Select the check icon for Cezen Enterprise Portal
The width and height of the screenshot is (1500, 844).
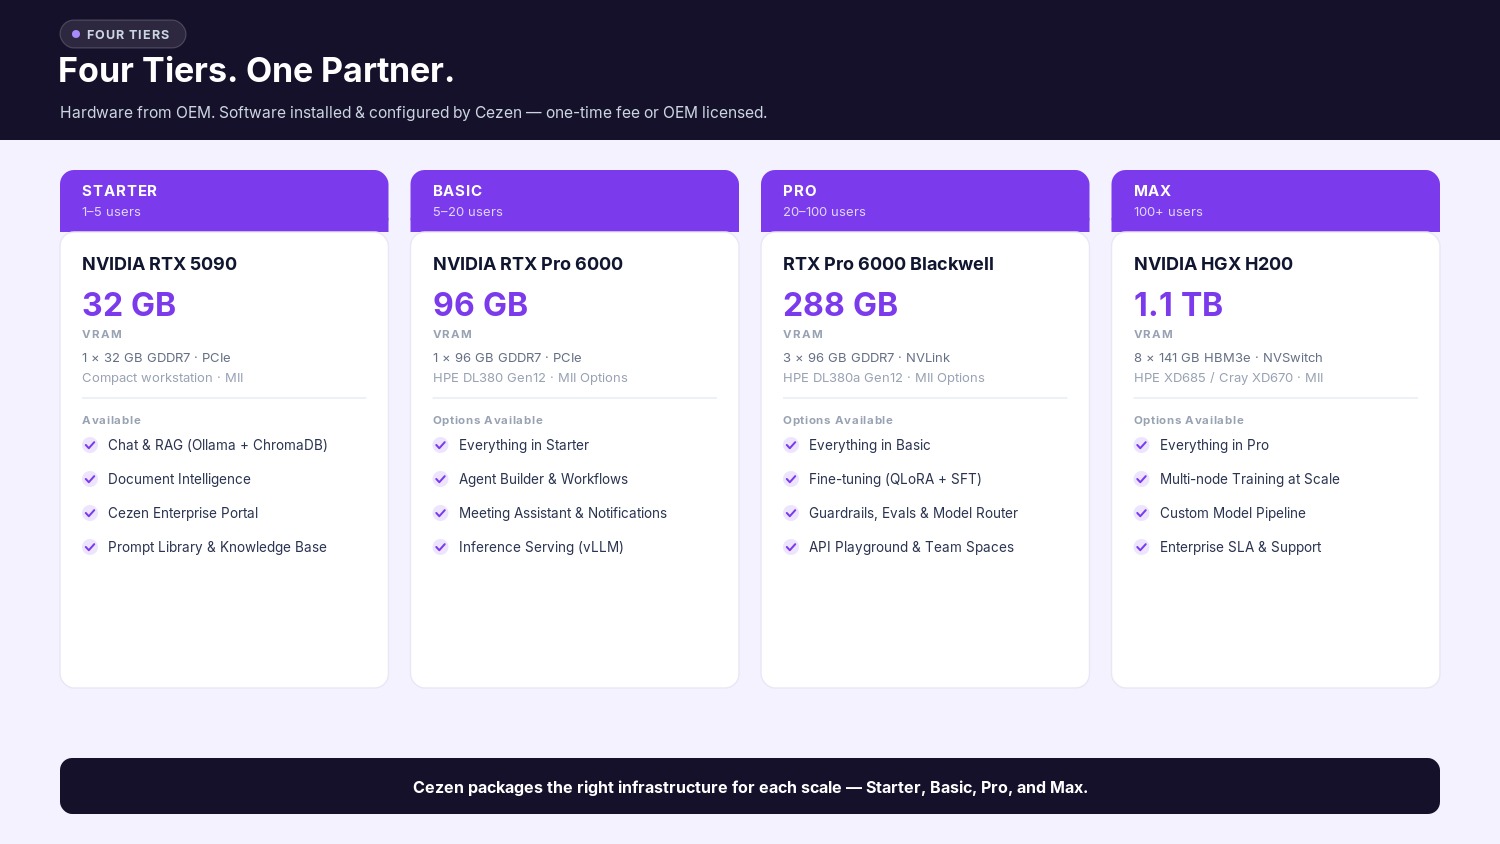[x=90, y=513]
